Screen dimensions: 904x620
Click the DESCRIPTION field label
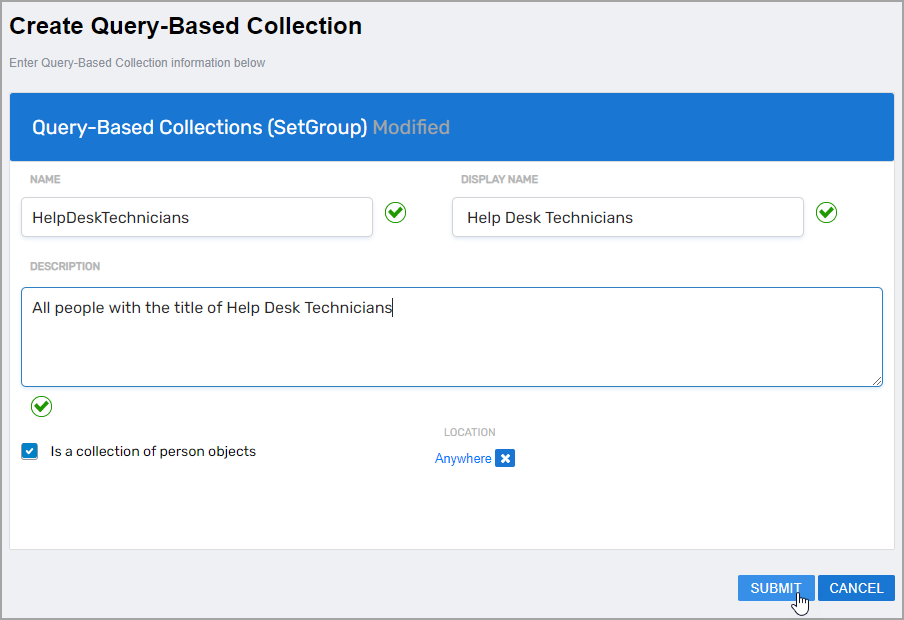point(65,267)
